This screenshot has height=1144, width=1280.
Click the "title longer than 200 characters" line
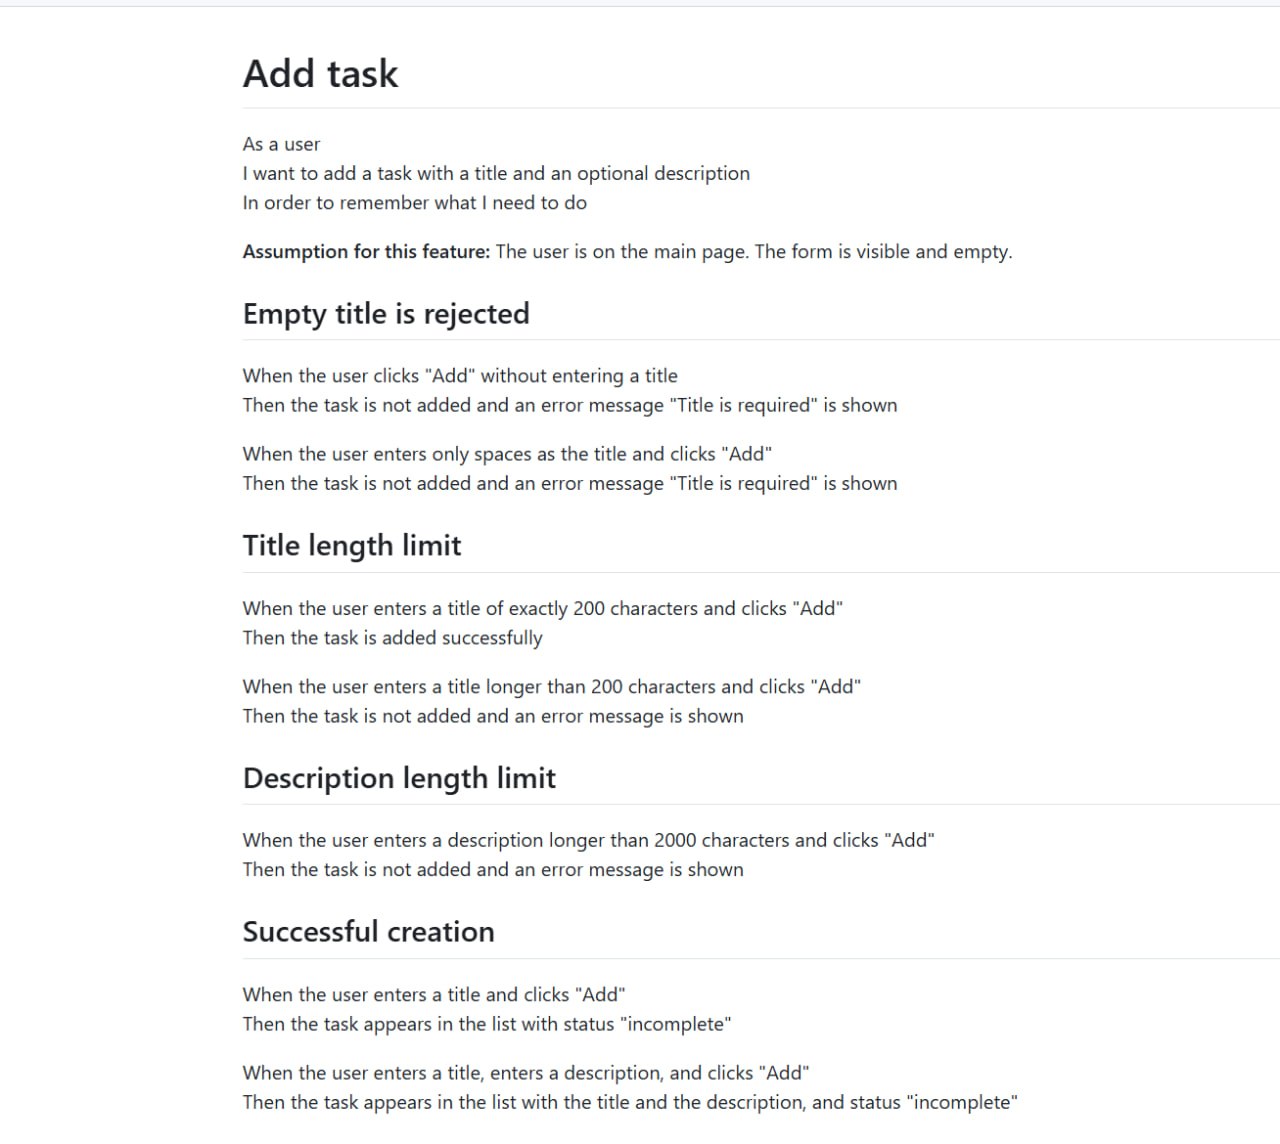552,687
